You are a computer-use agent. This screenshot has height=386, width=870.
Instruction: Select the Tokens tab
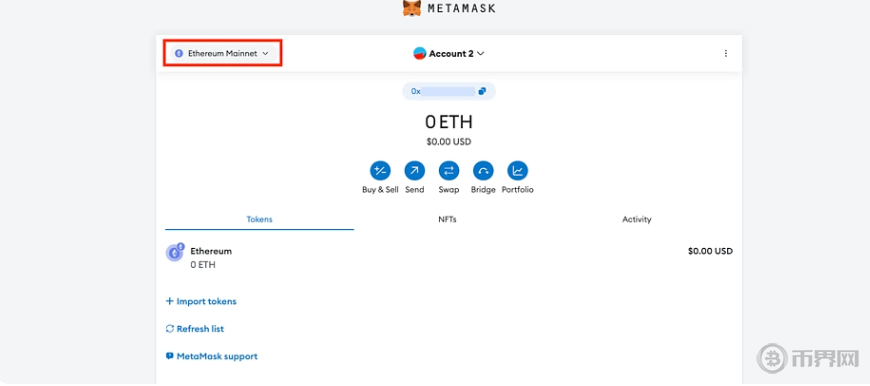(x=260, y=219)
